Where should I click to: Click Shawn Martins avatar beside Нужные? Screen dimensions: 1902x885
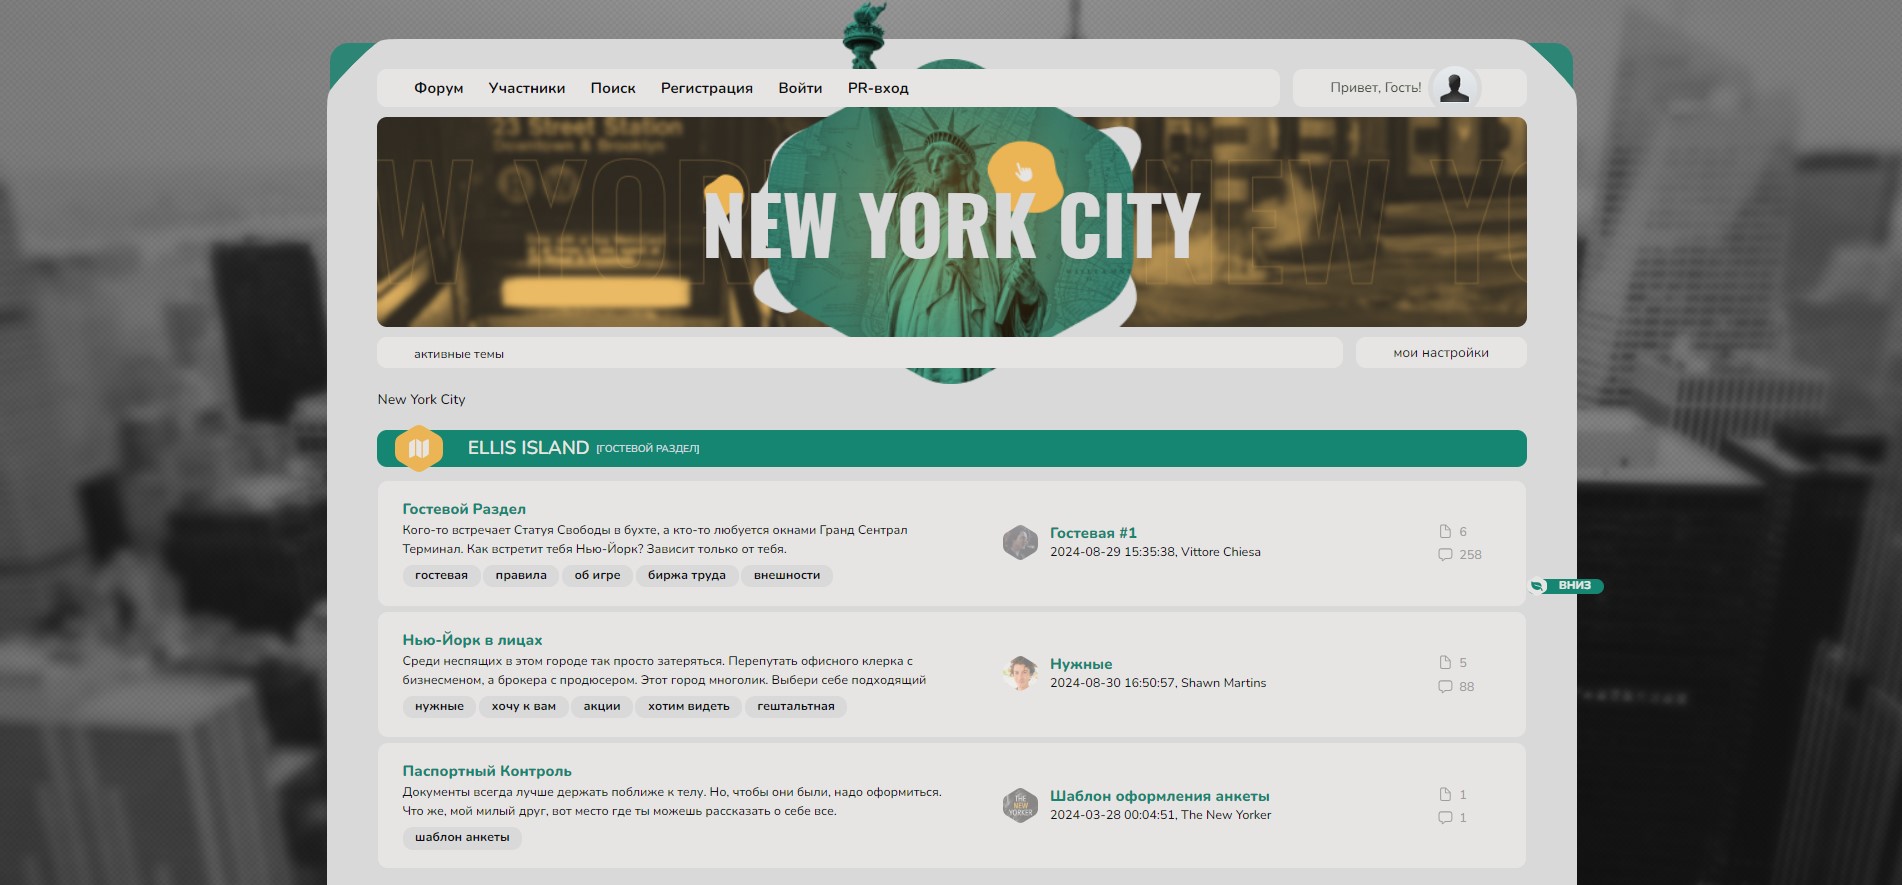pyautogui.click(x=1020, y=673)
